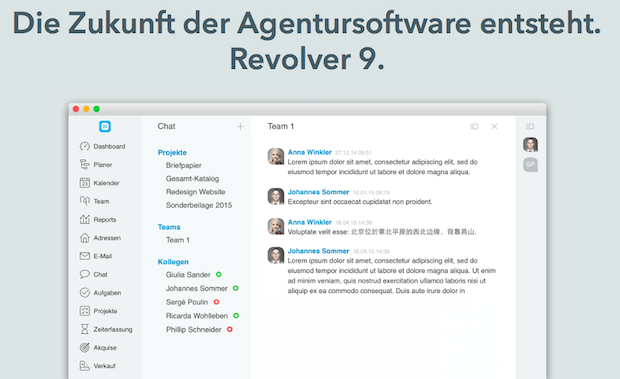Image resolution: width=620 pixels, height=379 pixels.
Task: Open the Aufgaben checkmark icon
Action: (x=85, y=292)
